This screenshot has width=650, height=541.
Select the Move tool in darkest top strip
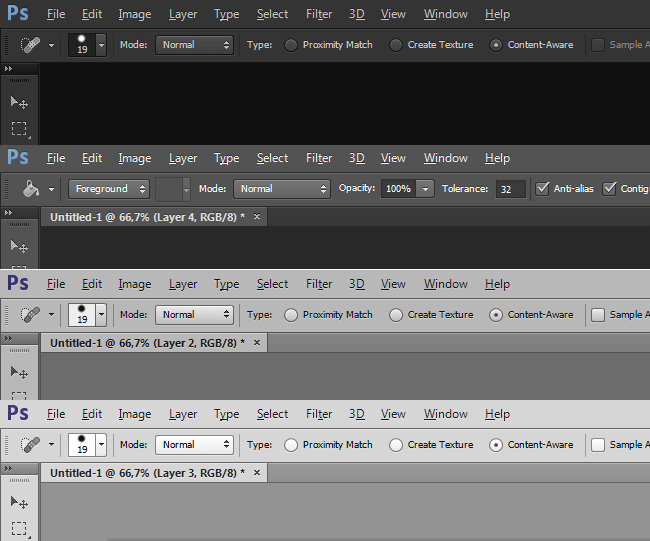click(19, 102)
